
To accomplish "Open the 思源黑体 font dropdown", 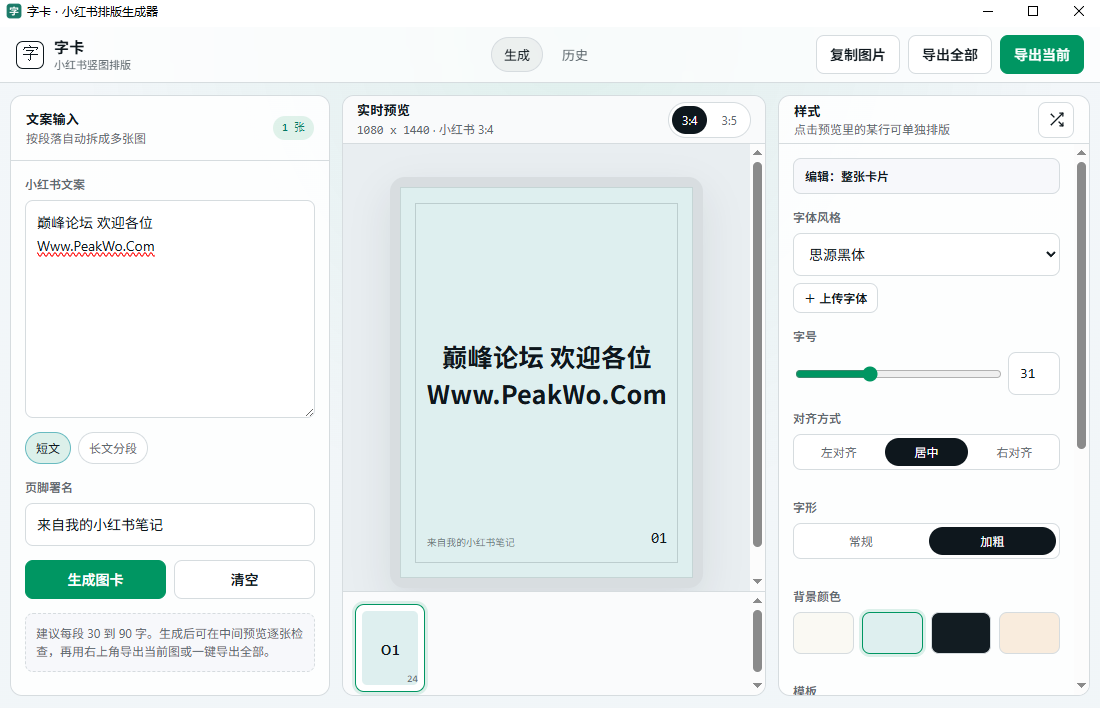I will [x=926, y=255].
